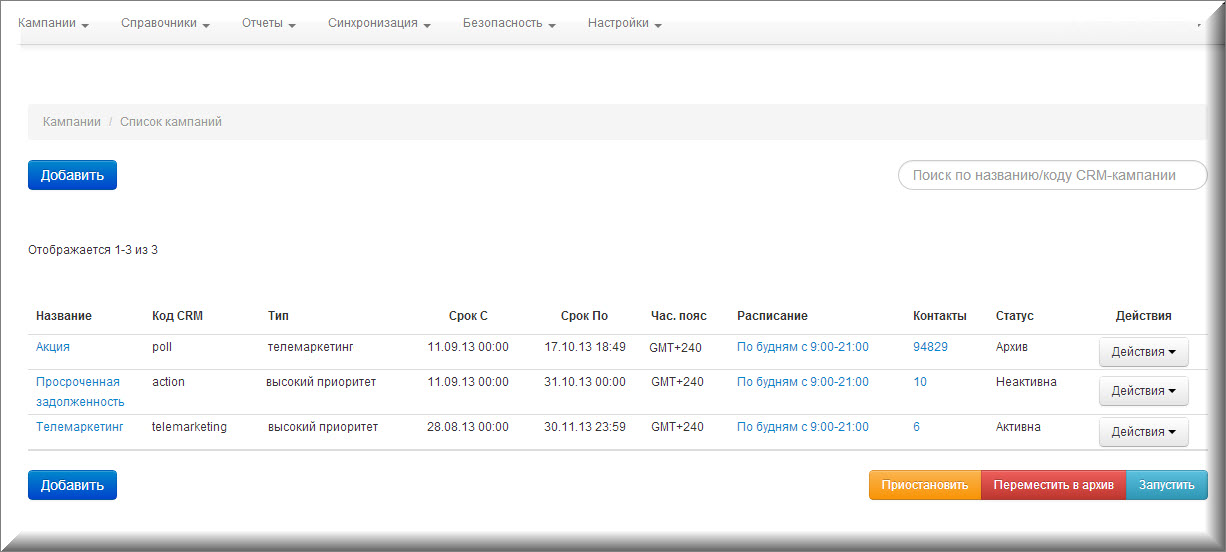Image resolution: width=1226 pixels, height=552 pixels.
Task: Expand the Отчеты dropdown menu
Action: (x=268, y=23)
